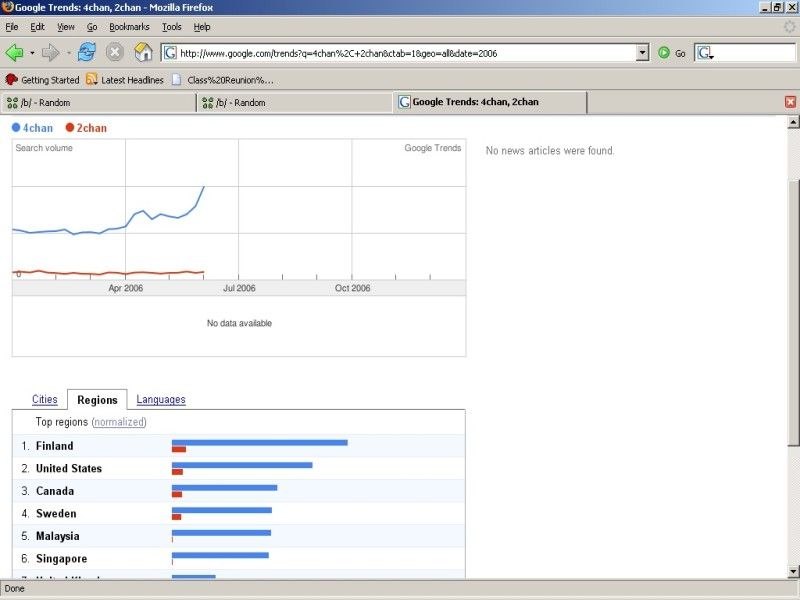This screenshot has width=800, height=600.
Task: Open the search engine selector dropdown
Action: click(x=705, y=53)
